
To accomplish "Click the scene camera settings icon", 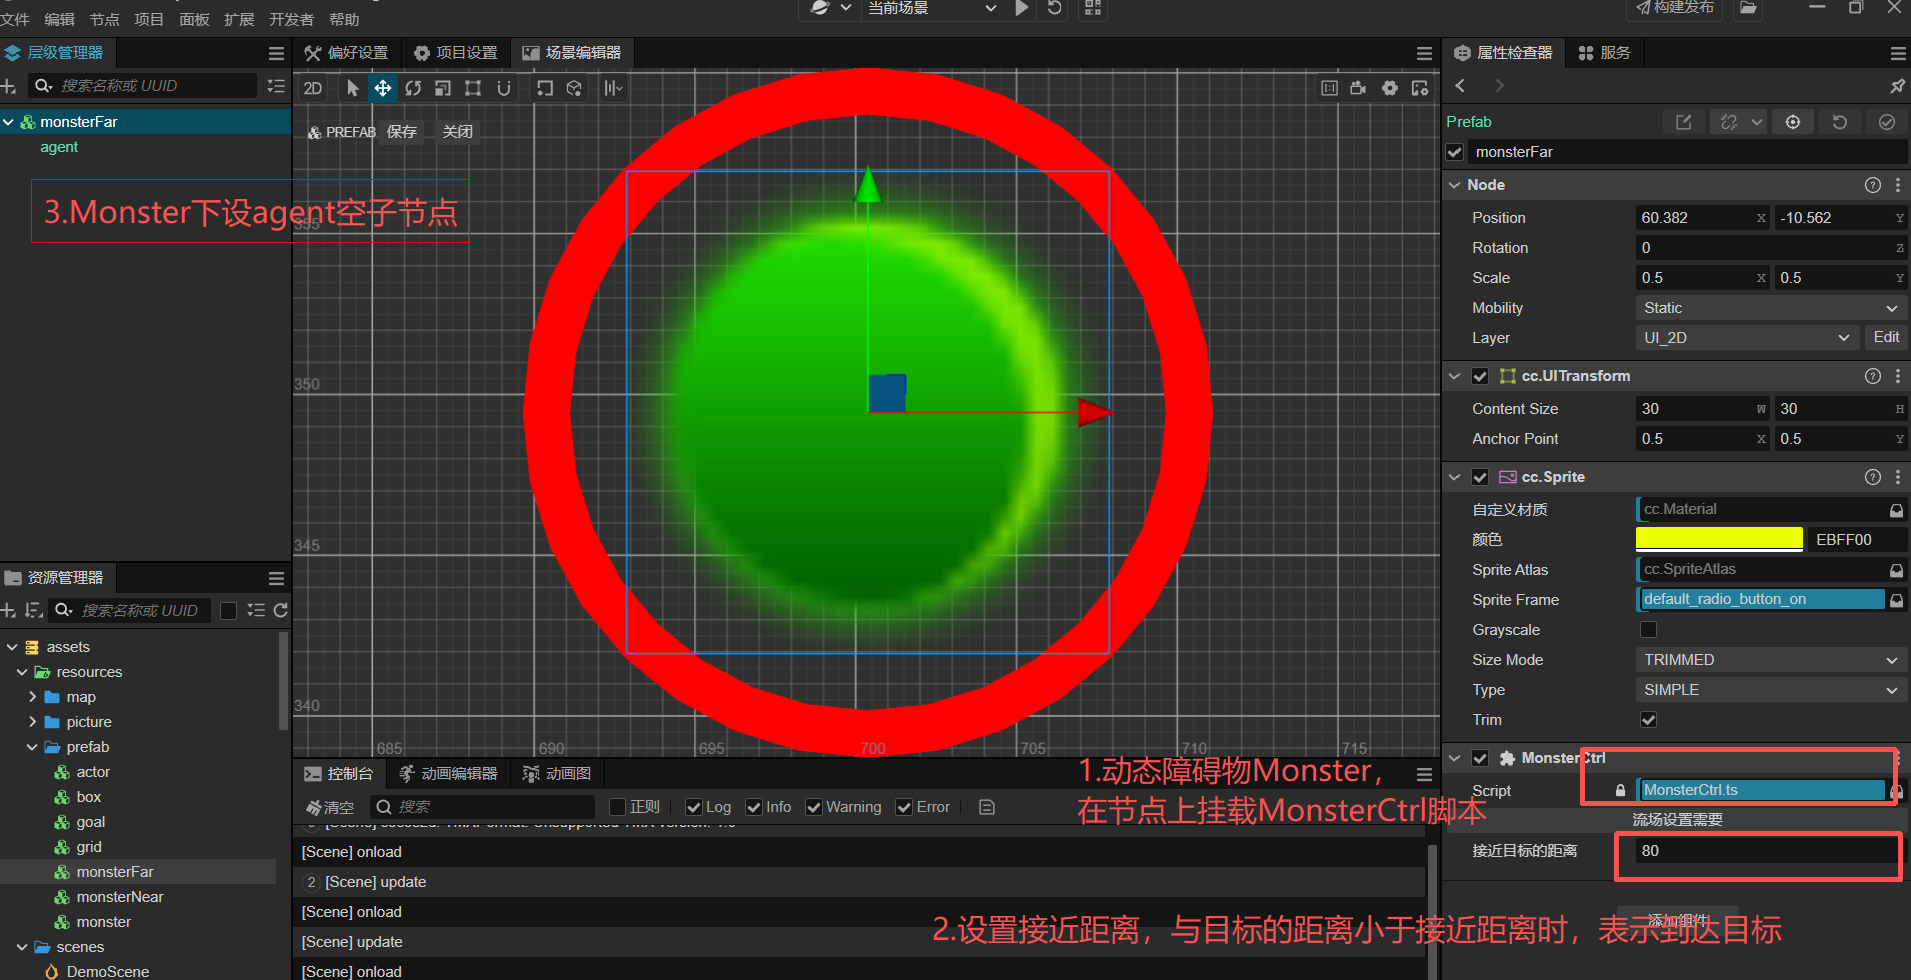I will (x=1358, y=88).
